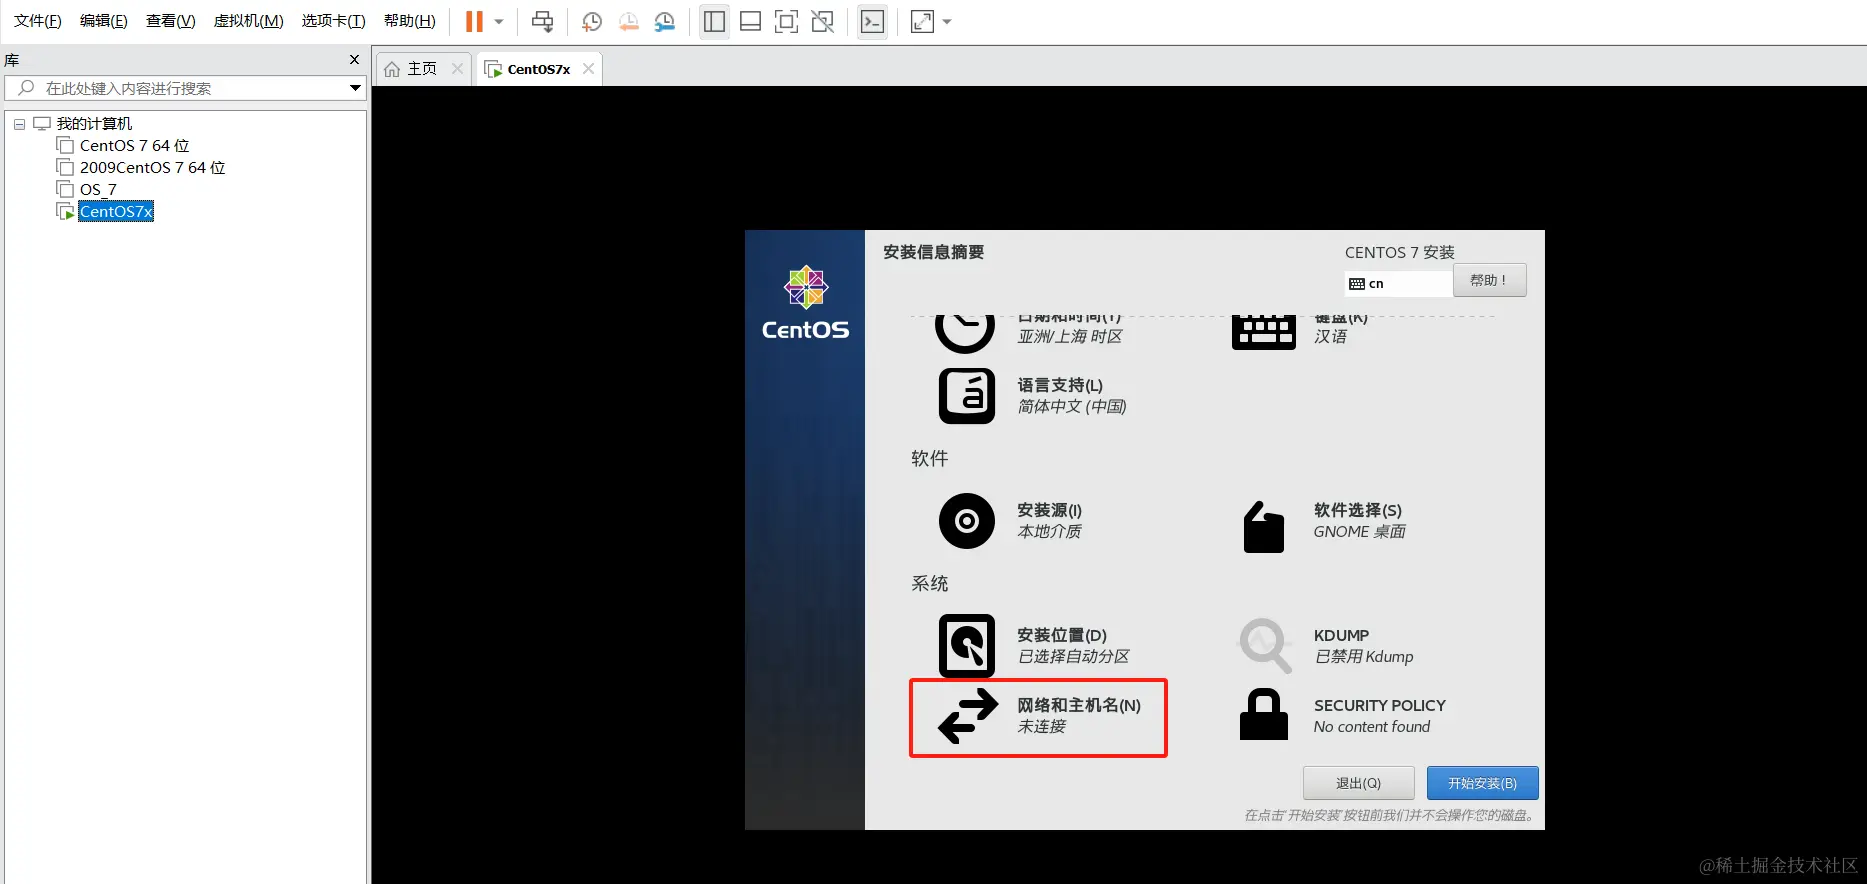The width and height of the screenshot is (1867, 884).
Task: Close the CentOS7x tab
Action: click(x=588, y=68)
